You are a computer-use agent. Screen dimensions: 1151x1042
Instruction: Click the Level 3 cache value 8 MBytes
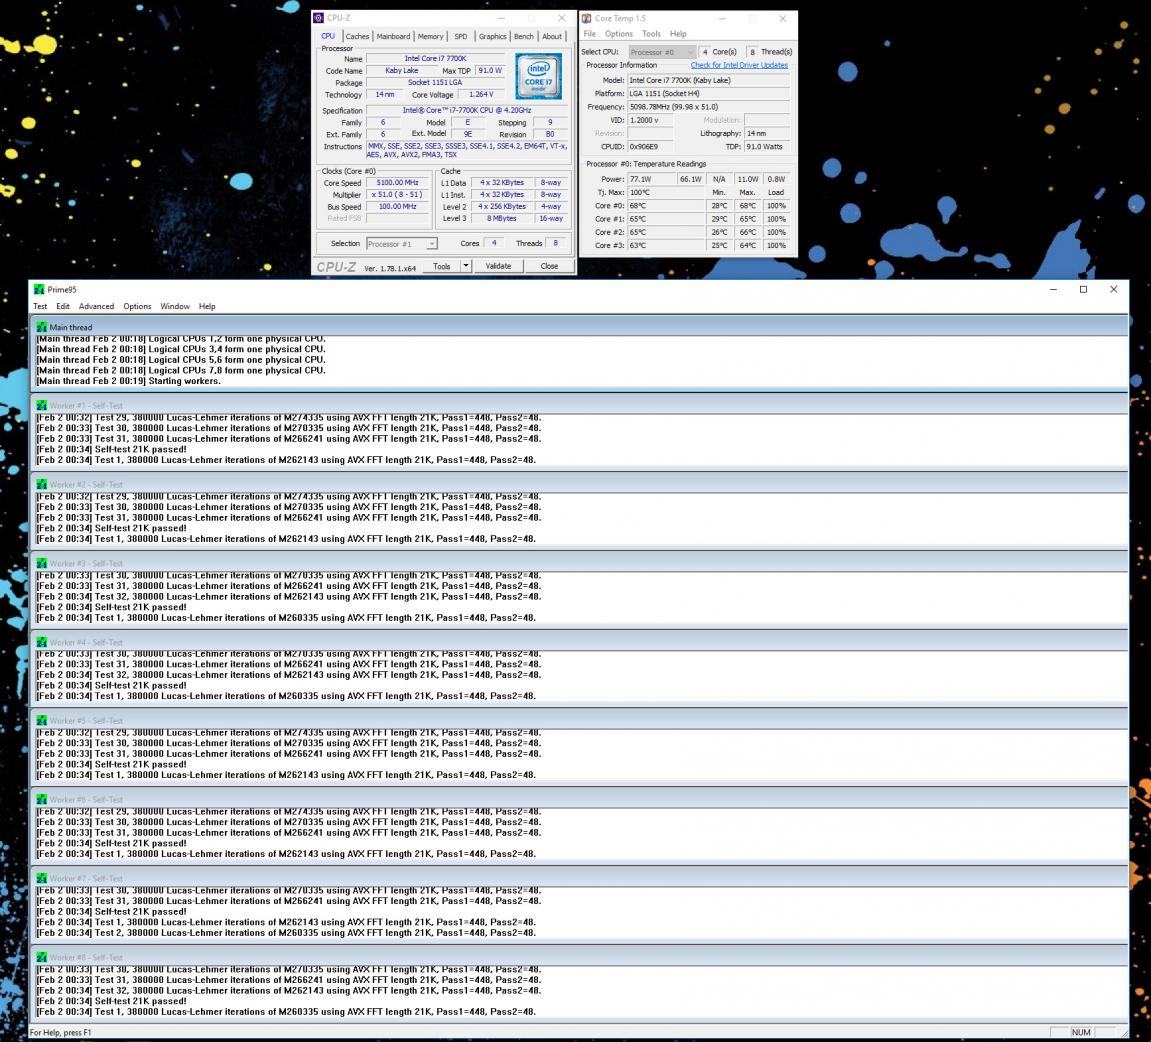tap(502, 219)
